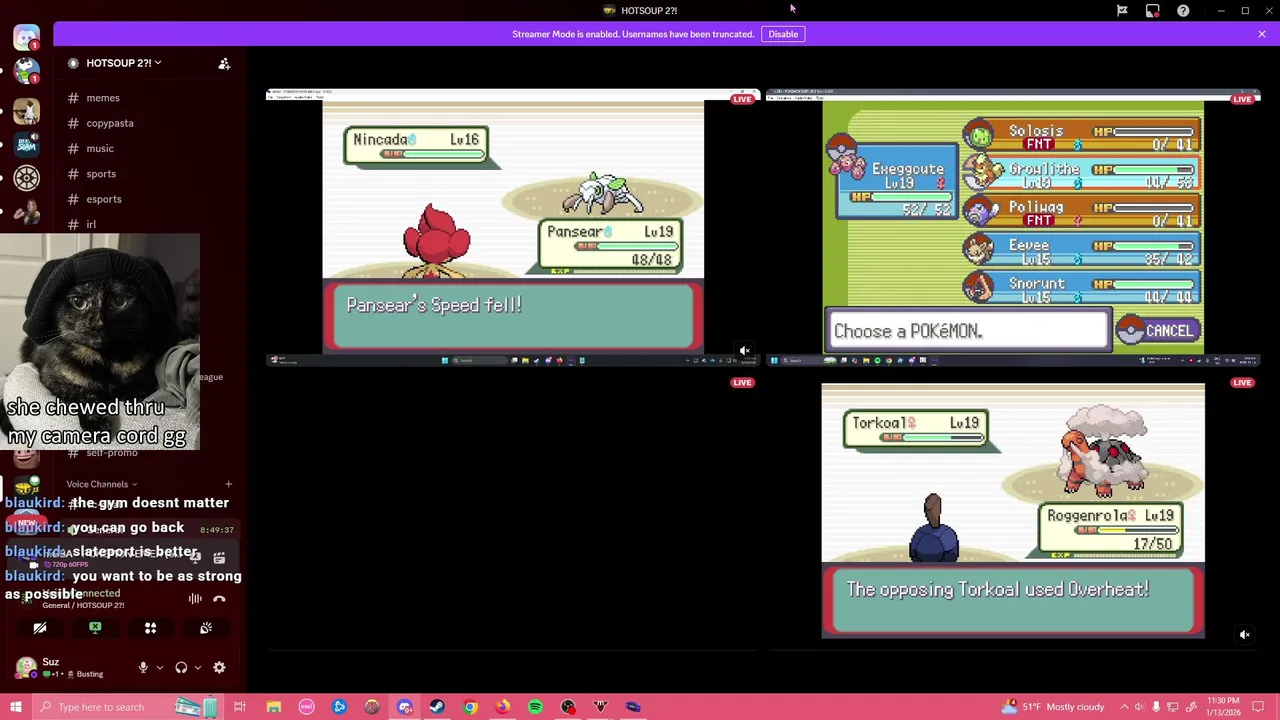Toggle noise suppression waveform icon
Viewport: 1280px width, 720px height.
195,599
